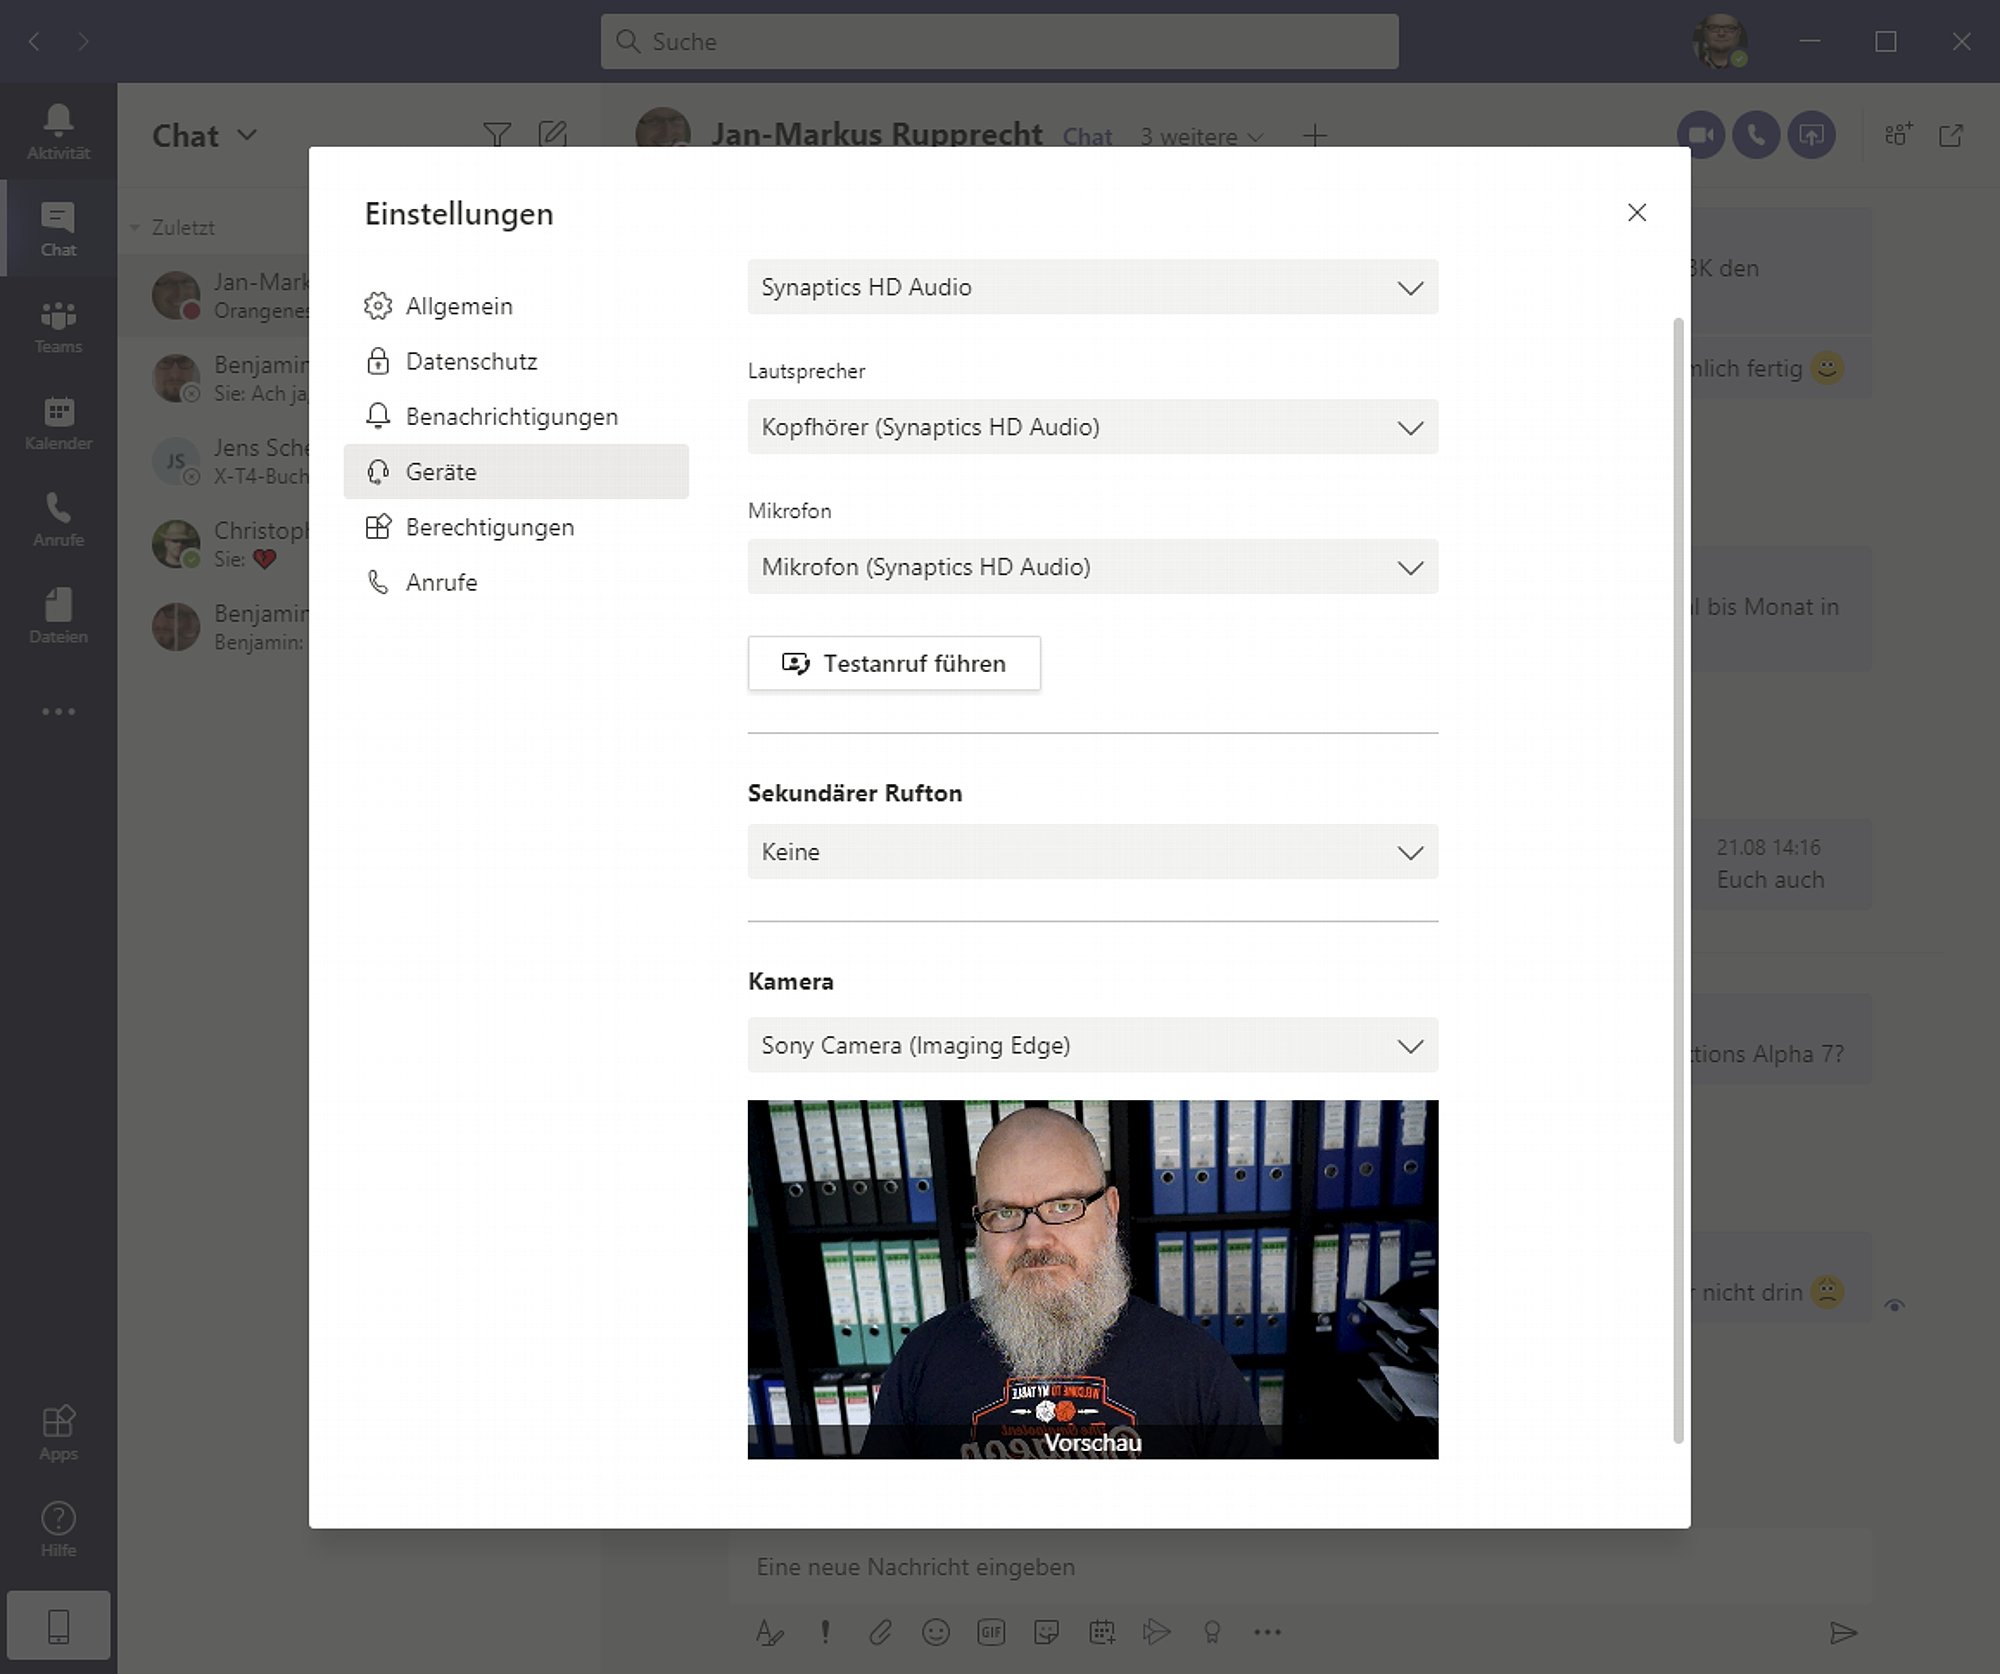The image size is (2000, 1674).
Task: Share screen using the share icon
Action: (x=1811, y=135)
